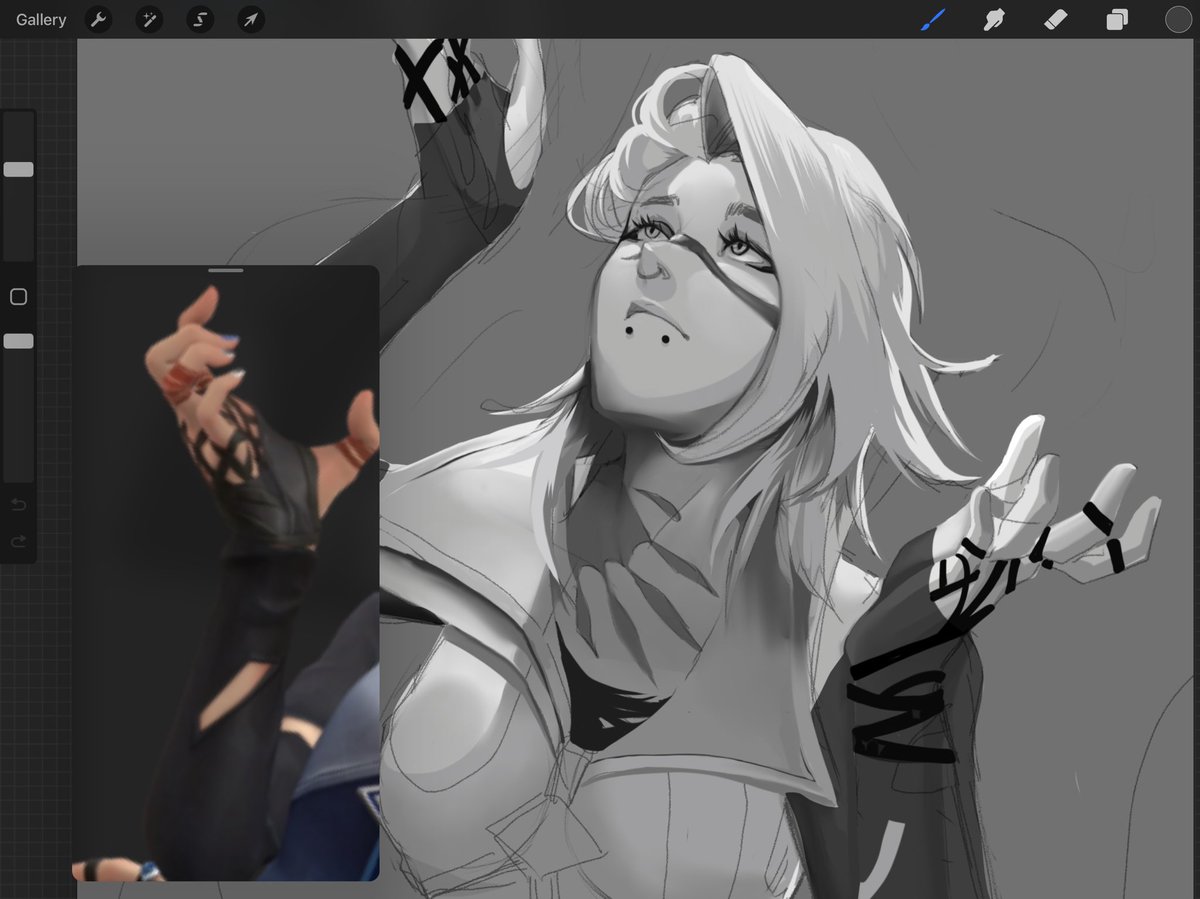Activate the Transform arrow tool
The height and width of the screenshot is (899, 1200).
tap(250, 19)
